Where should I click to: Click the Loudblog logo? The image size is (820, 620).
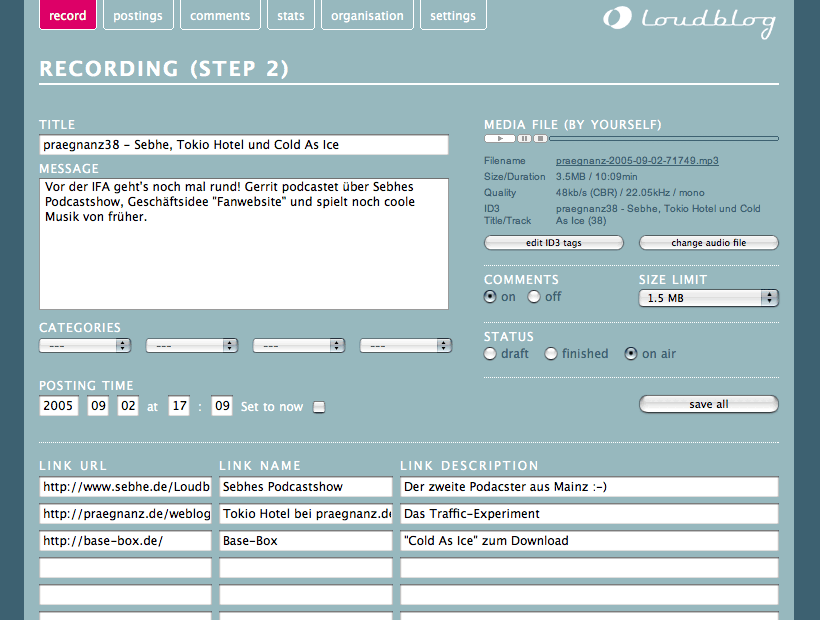click(x=689, y=20)
